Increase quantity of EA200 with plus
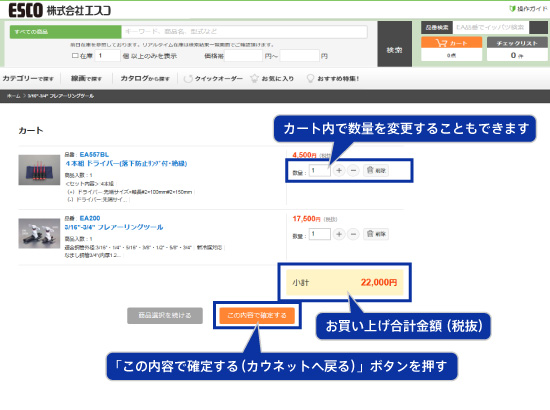 339,234
